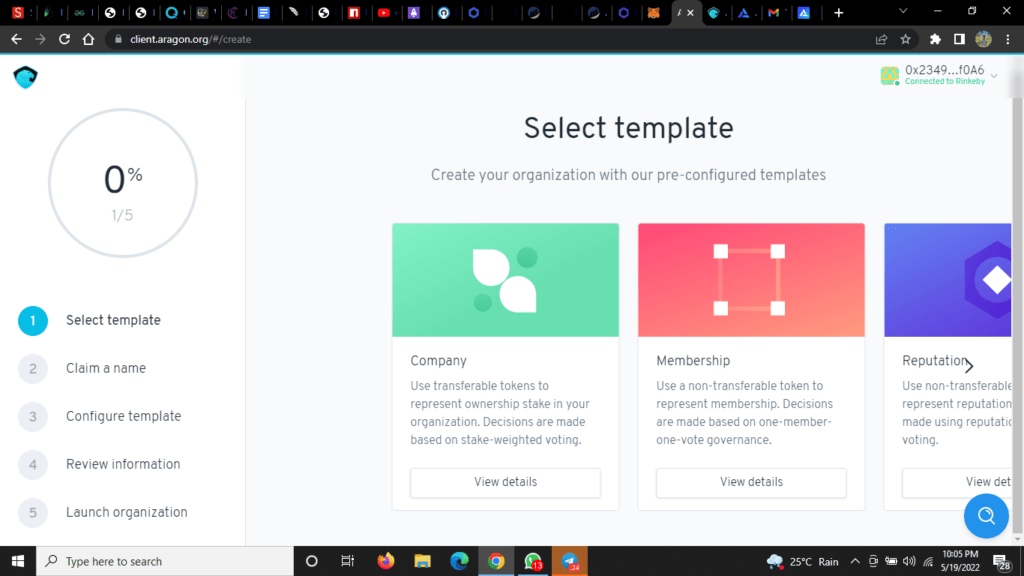Image resolution: width=1024 pixels, height=576 pixels.
Task: View site lock information icon
Action: tap(118, 39)
